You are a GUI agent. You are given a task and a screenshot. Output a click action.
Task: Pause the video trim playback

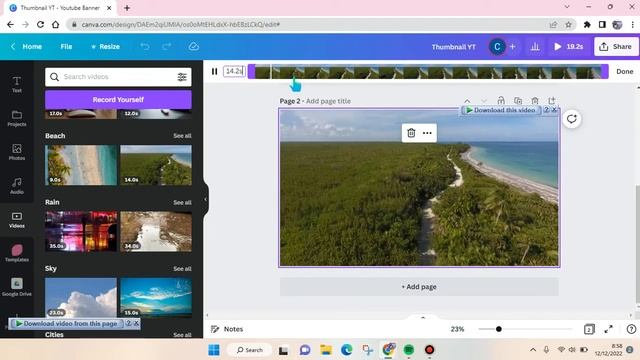[214, 71]
